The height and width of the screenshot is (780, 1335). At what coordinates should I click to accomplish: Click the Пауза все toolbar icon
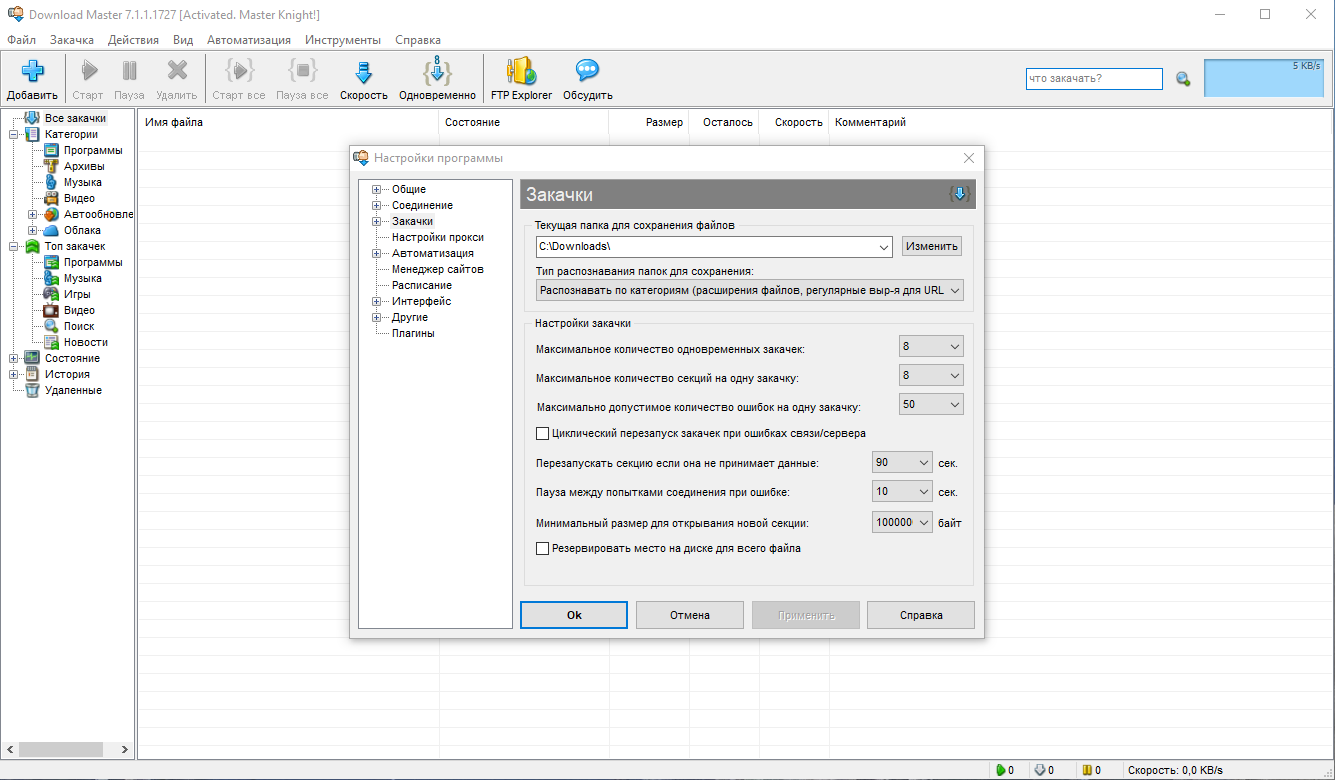point(302,71)
